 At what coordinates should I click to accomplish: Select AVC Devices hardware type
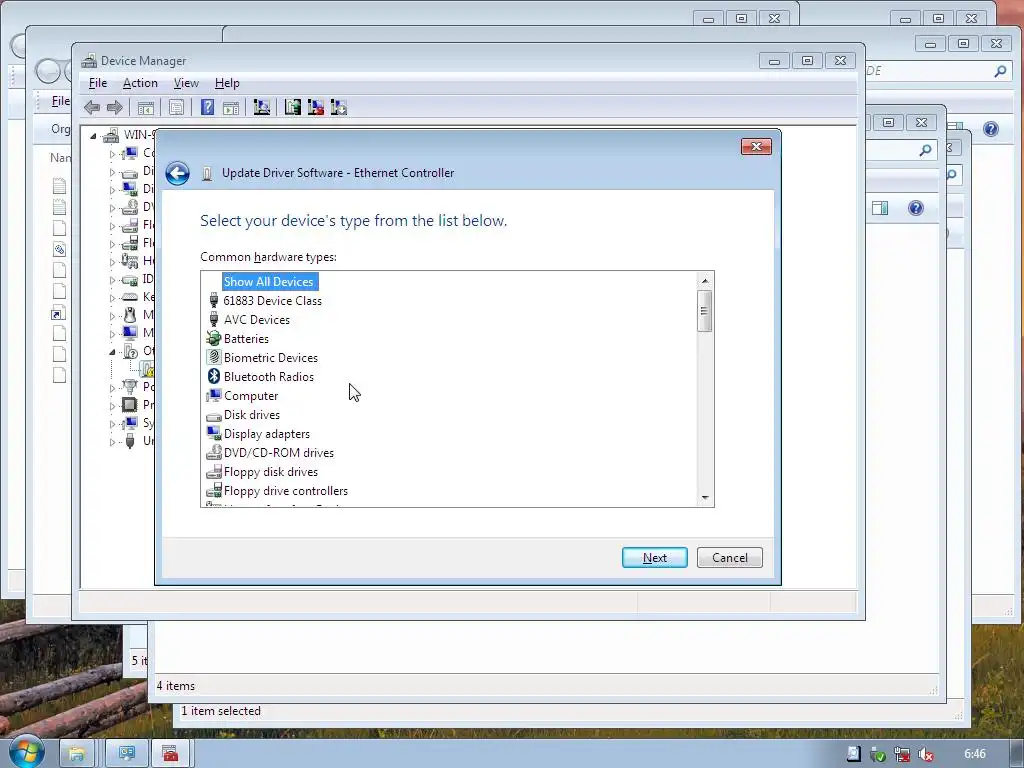tap(257, 320)
